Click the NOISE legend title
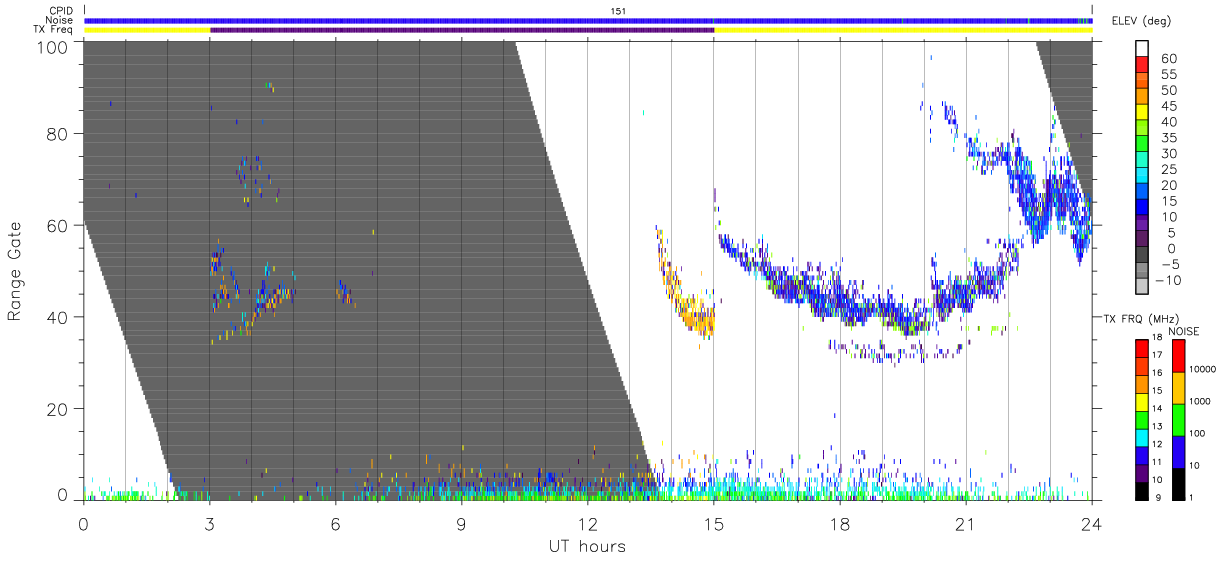1228x567 pixels. [1184, 330]
